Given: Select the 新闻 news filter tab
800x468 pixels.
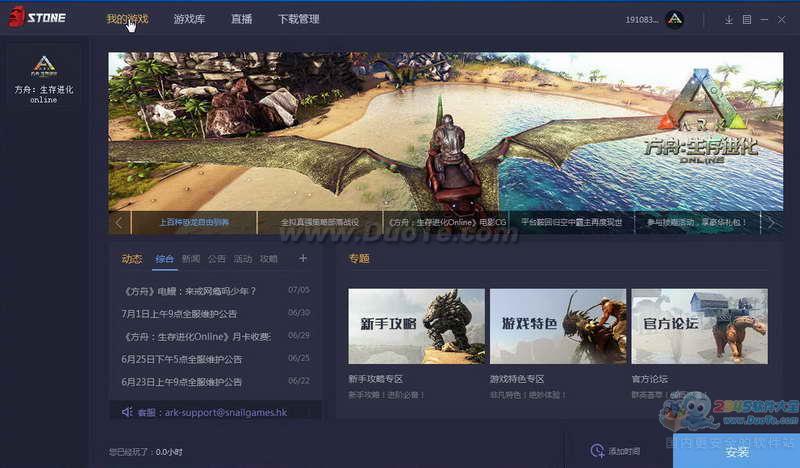Looking at the screenshot, I should 190,259.
